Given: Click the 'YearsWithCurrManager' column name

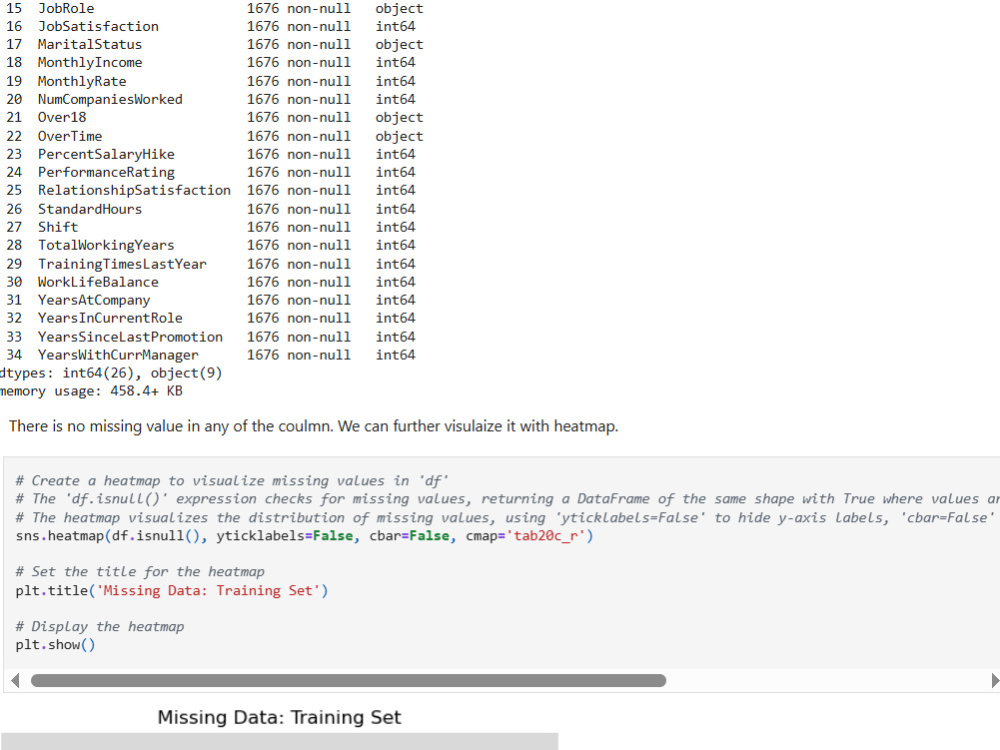Looking at the screenshot, I should (118, 355).
